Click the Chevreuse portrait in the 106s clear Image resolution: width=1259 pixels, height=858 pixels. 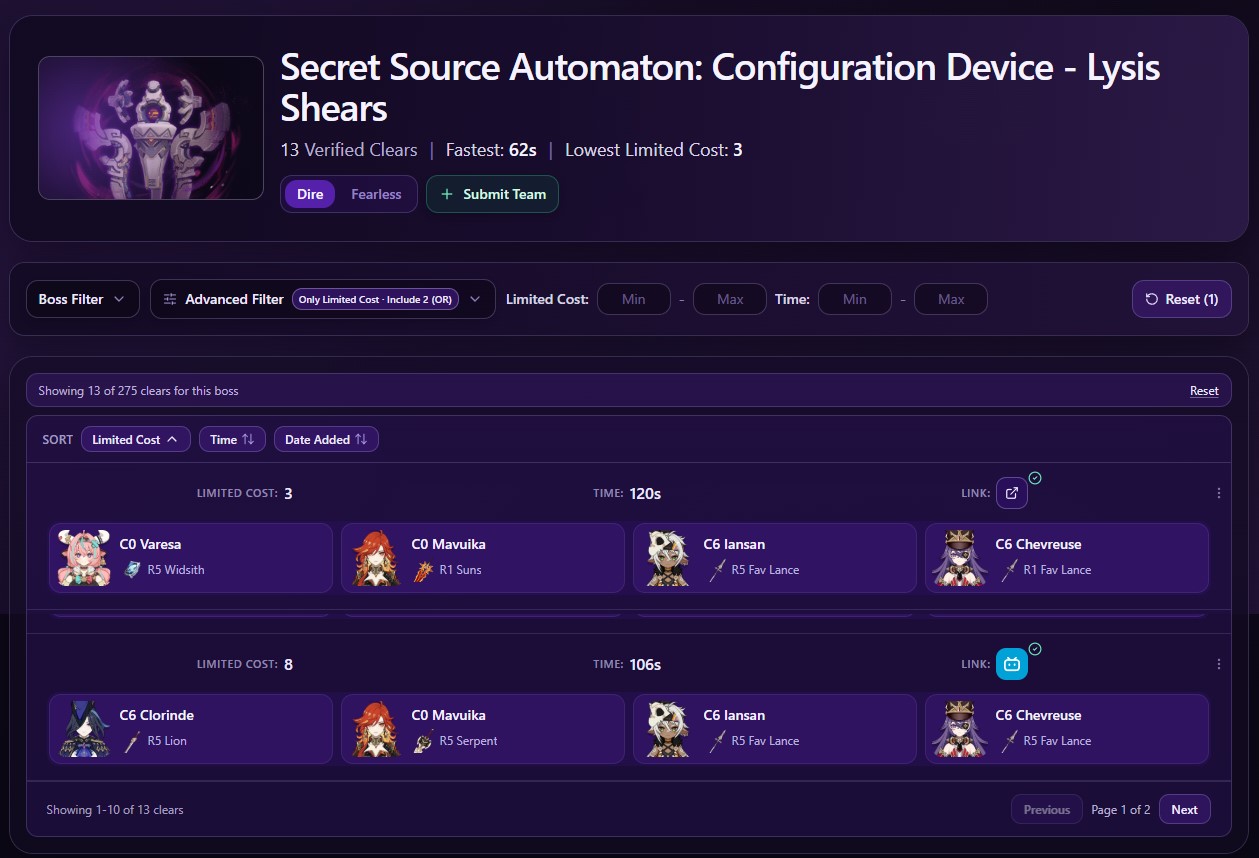point(960,729)
